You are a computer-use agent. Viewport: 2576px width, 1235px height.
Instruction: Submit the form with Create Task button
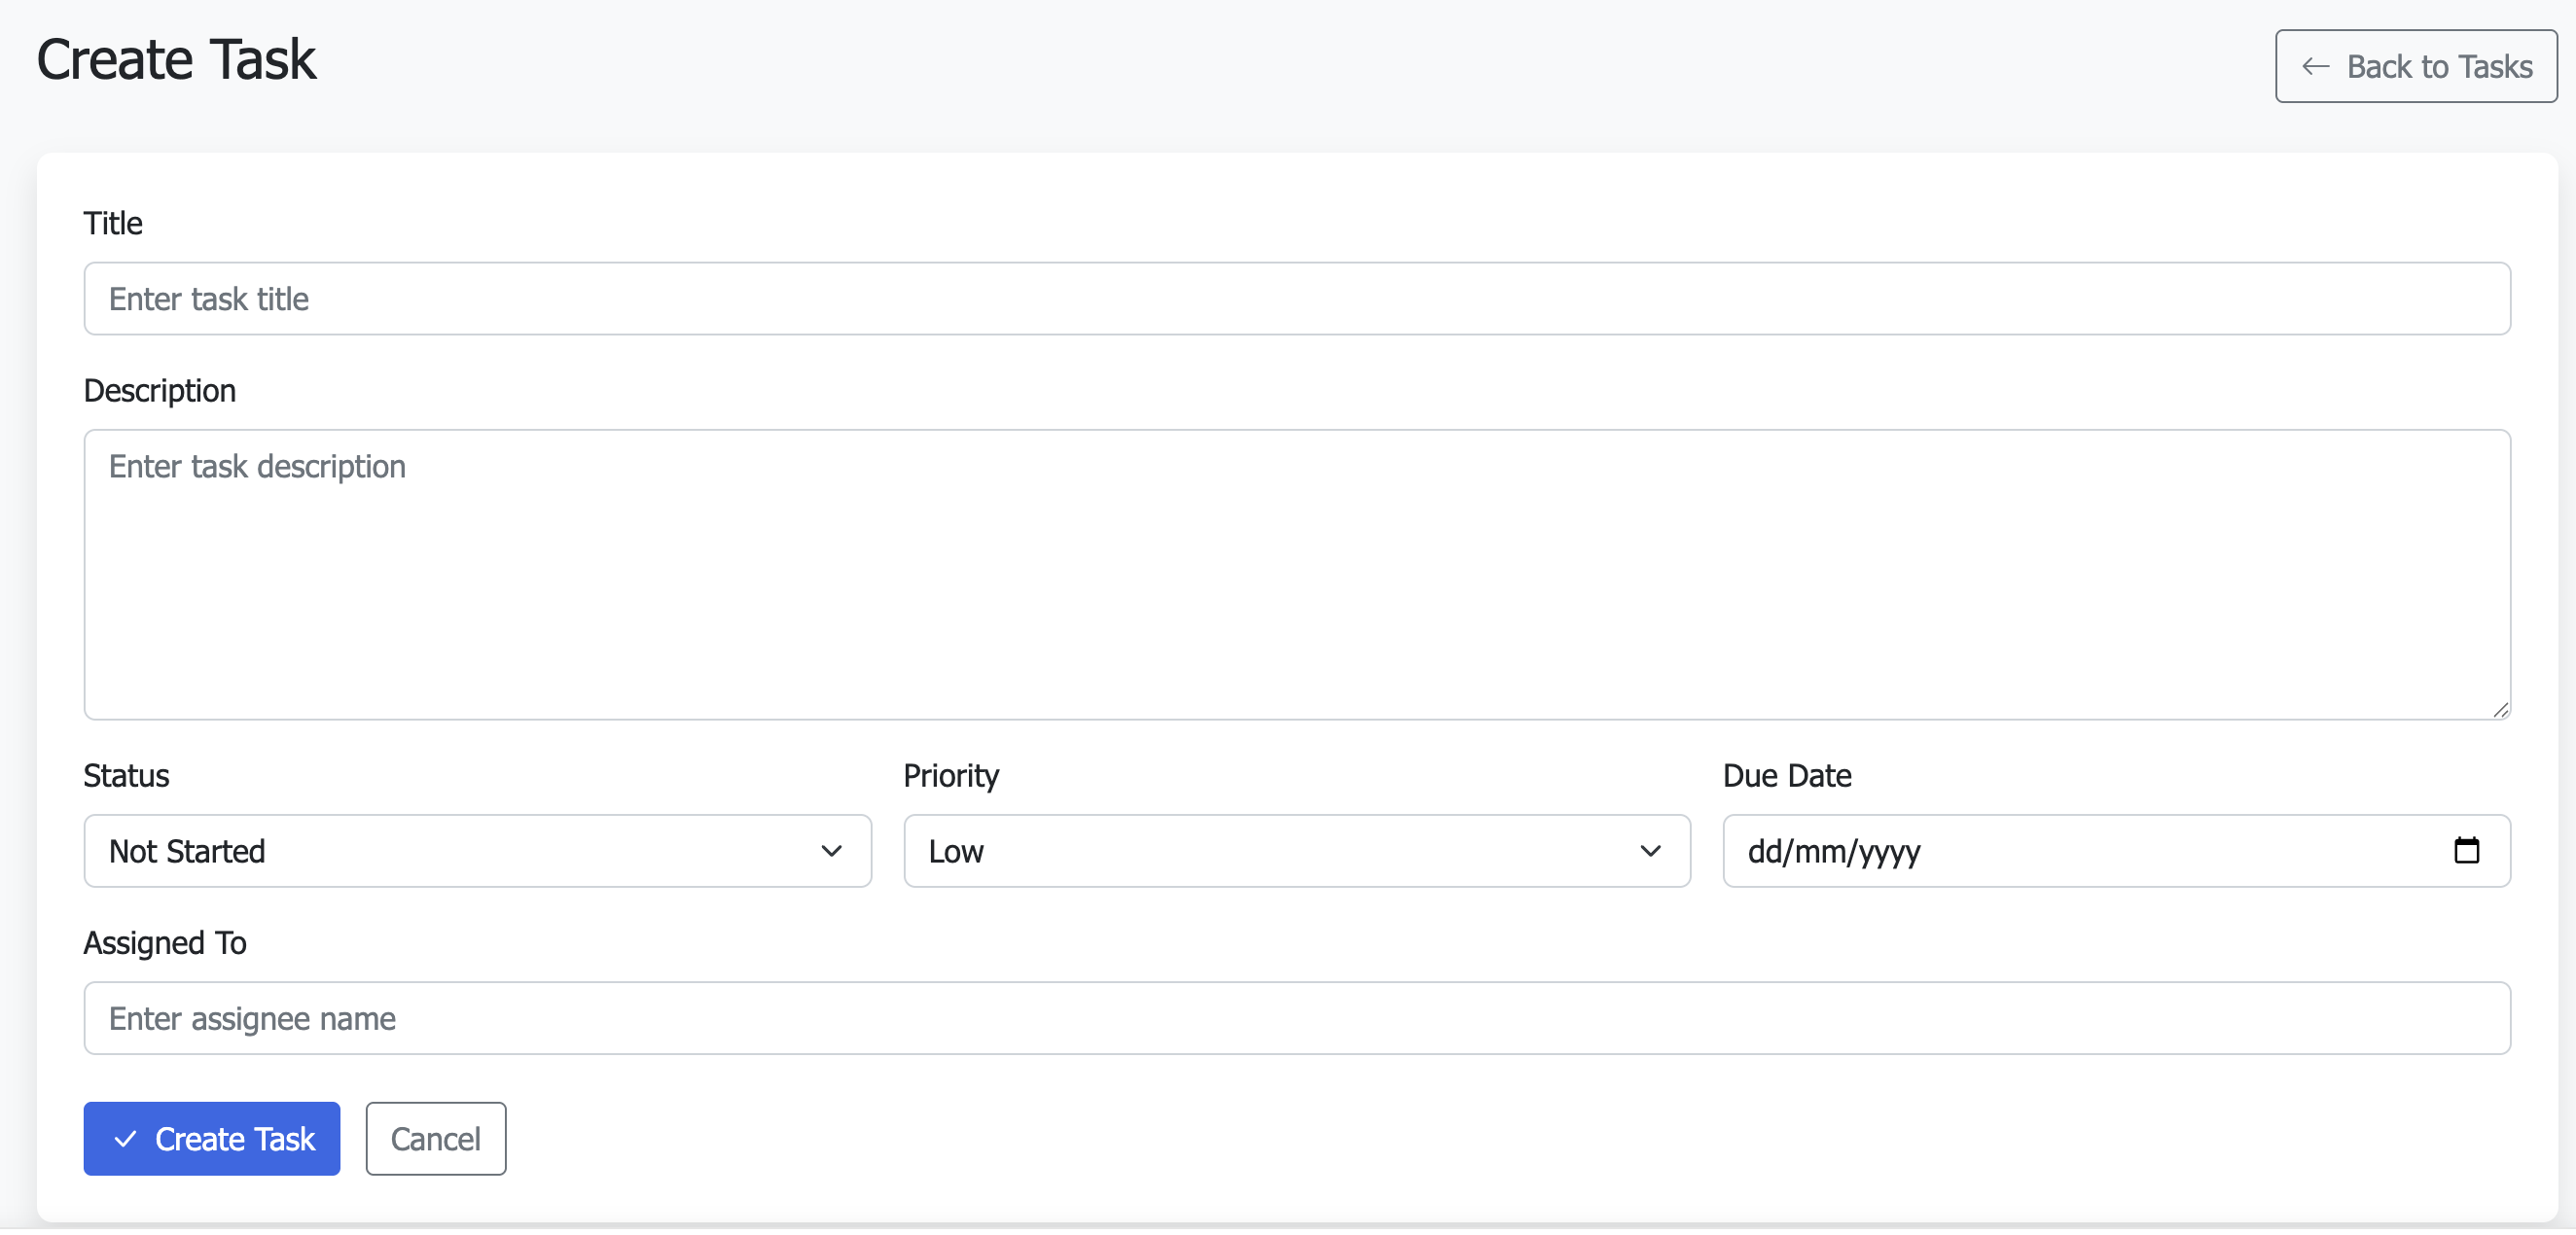pyautogui.click(x=212, y=1138)
